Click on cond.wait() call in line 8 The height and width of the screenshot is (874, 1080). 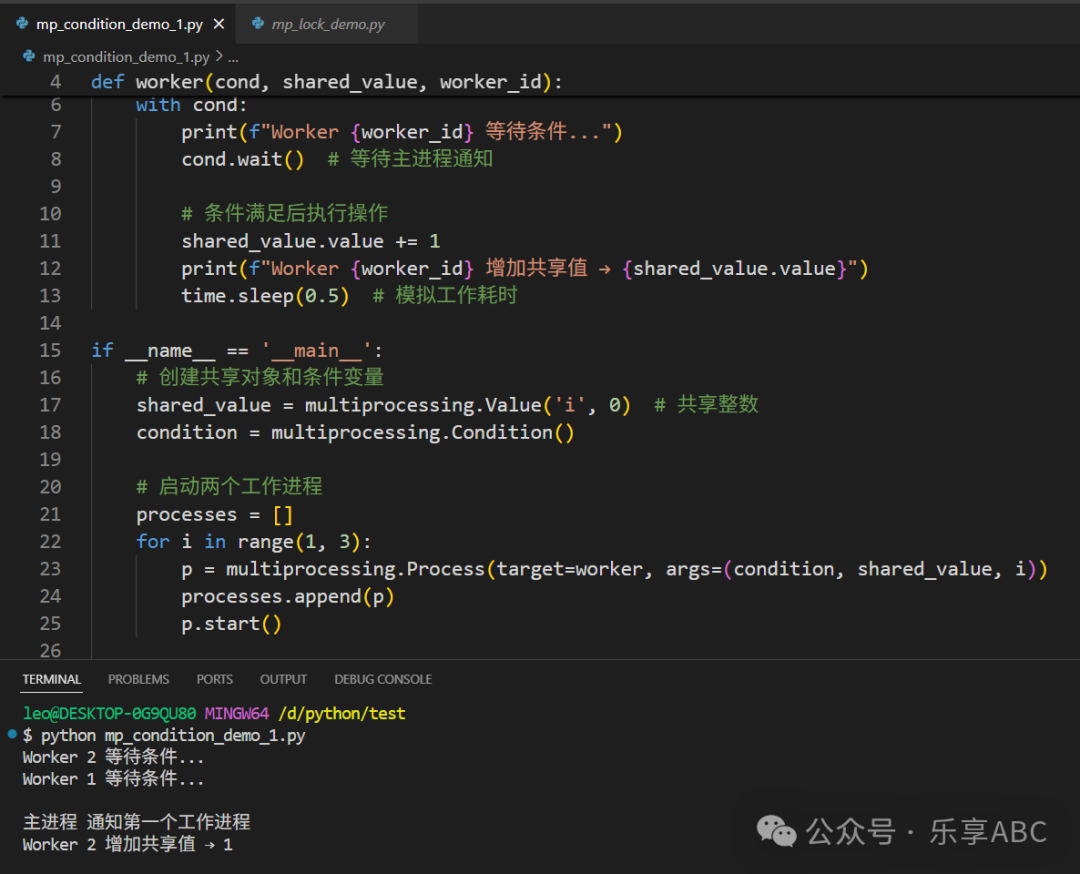[x=242, y=159]
